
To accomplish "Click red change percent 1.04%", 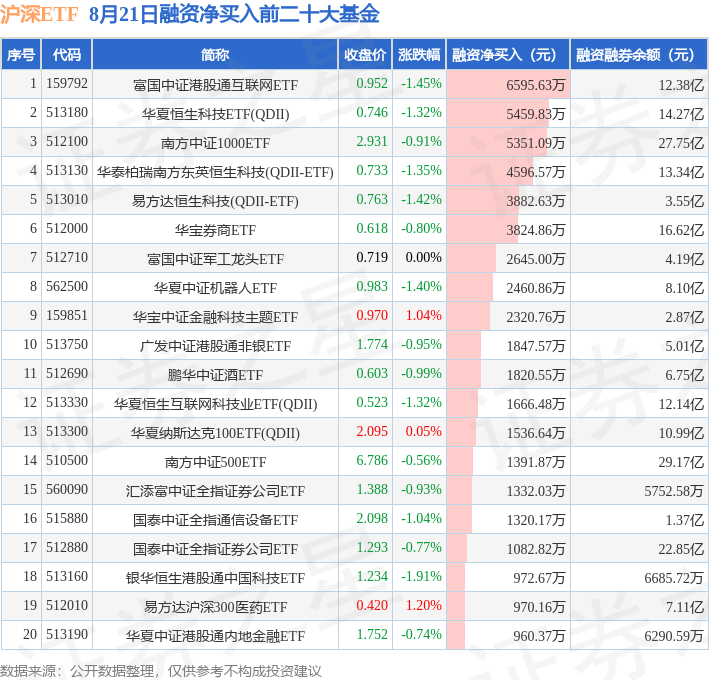I will [423, 315].
